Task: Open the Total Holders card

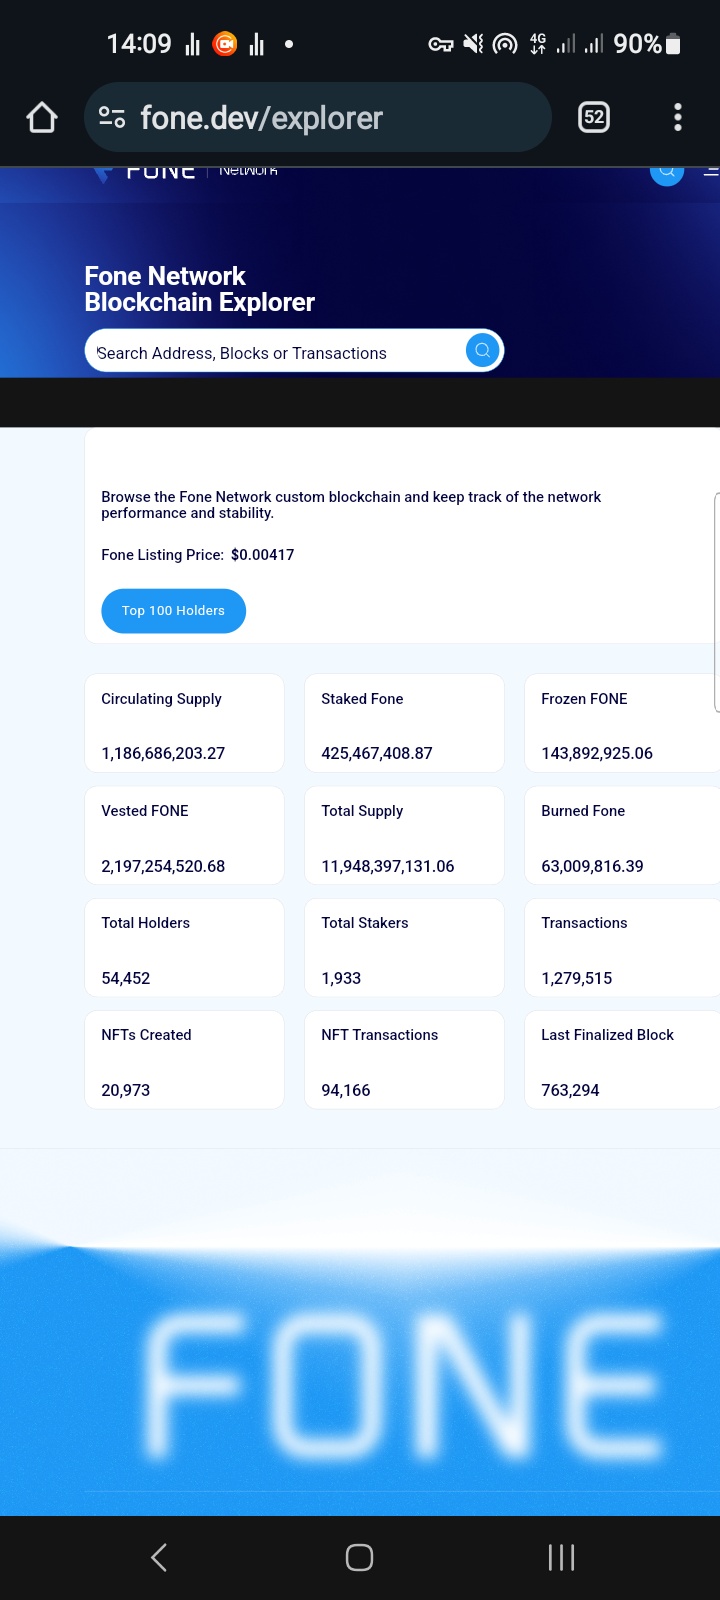Action: click(184, 948)
